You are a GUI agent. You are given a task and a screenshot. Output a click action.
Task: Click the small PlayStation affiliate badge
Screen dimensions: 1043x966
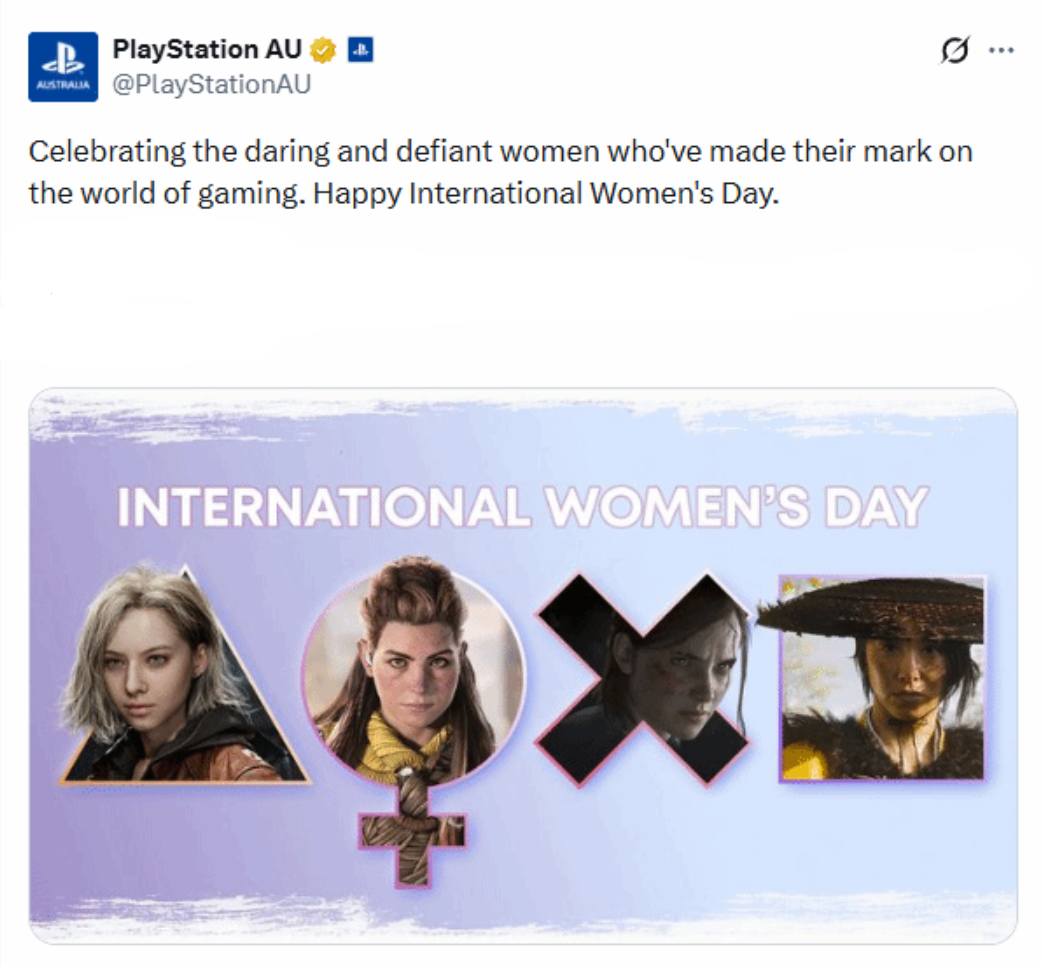[361, 50]
